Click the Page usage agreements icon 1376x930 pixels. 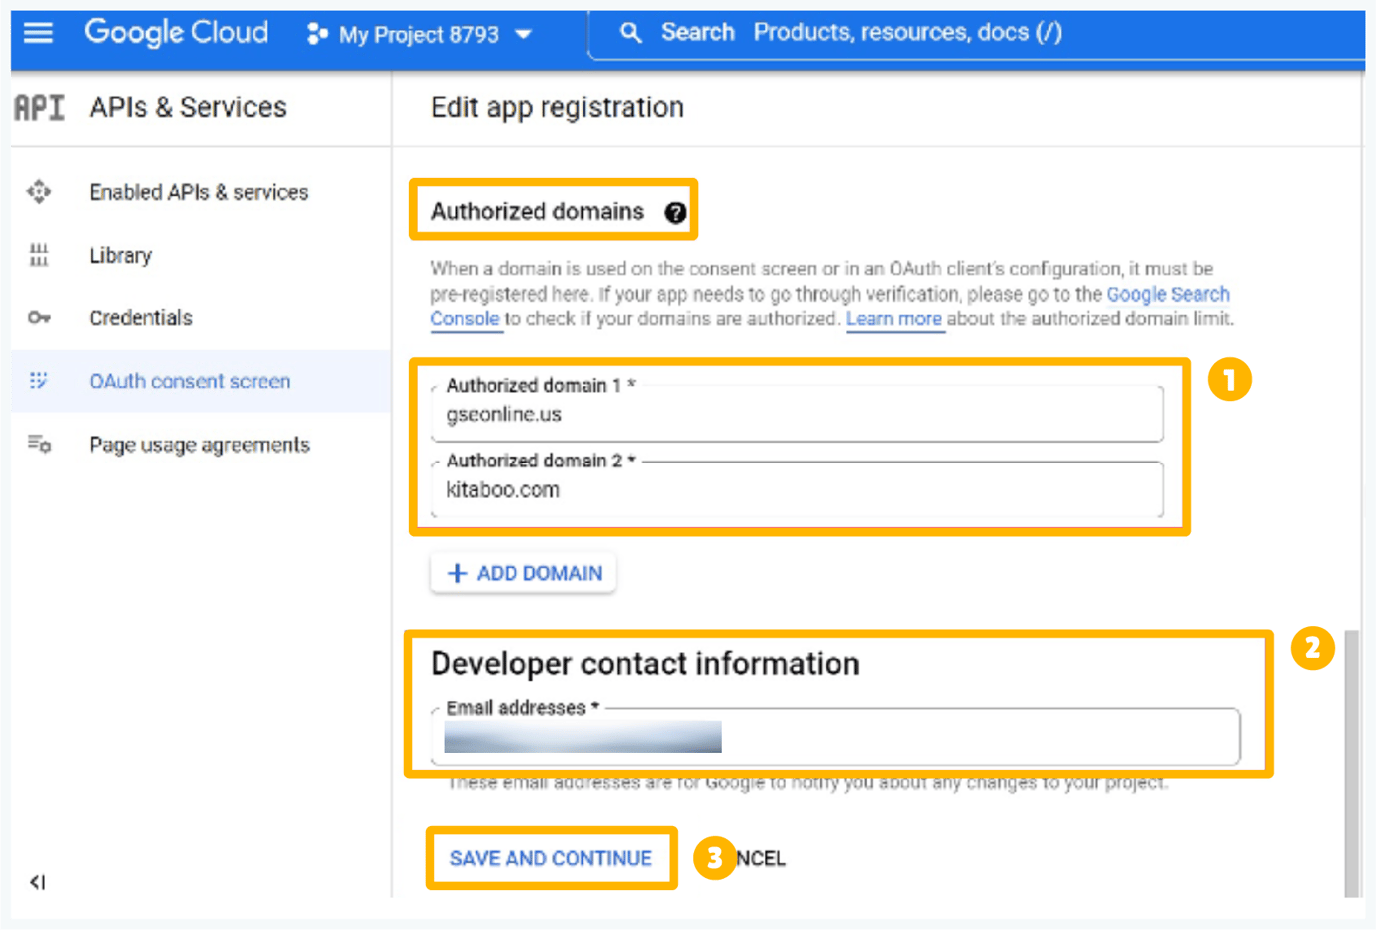[39, 444]
